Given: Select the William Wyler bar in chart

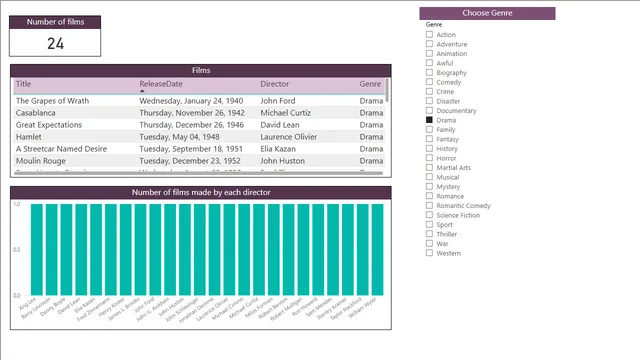Looking at the screenshot, I should point(378,249).
